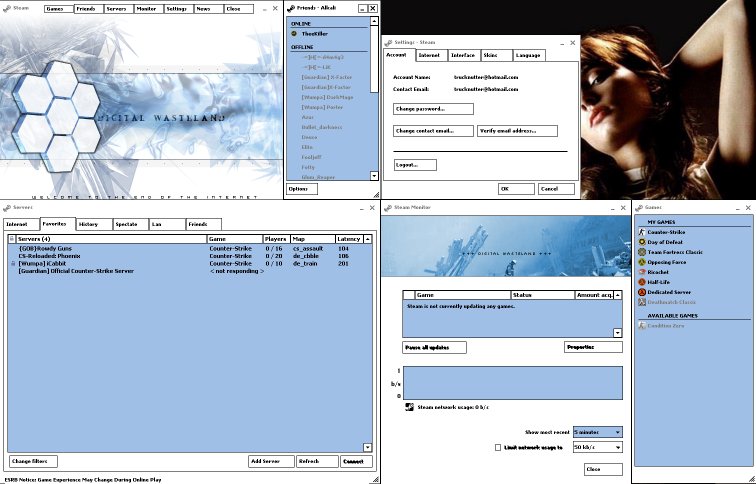
Task: Click Steam logo in Settings window title
Action: (388, 42)
